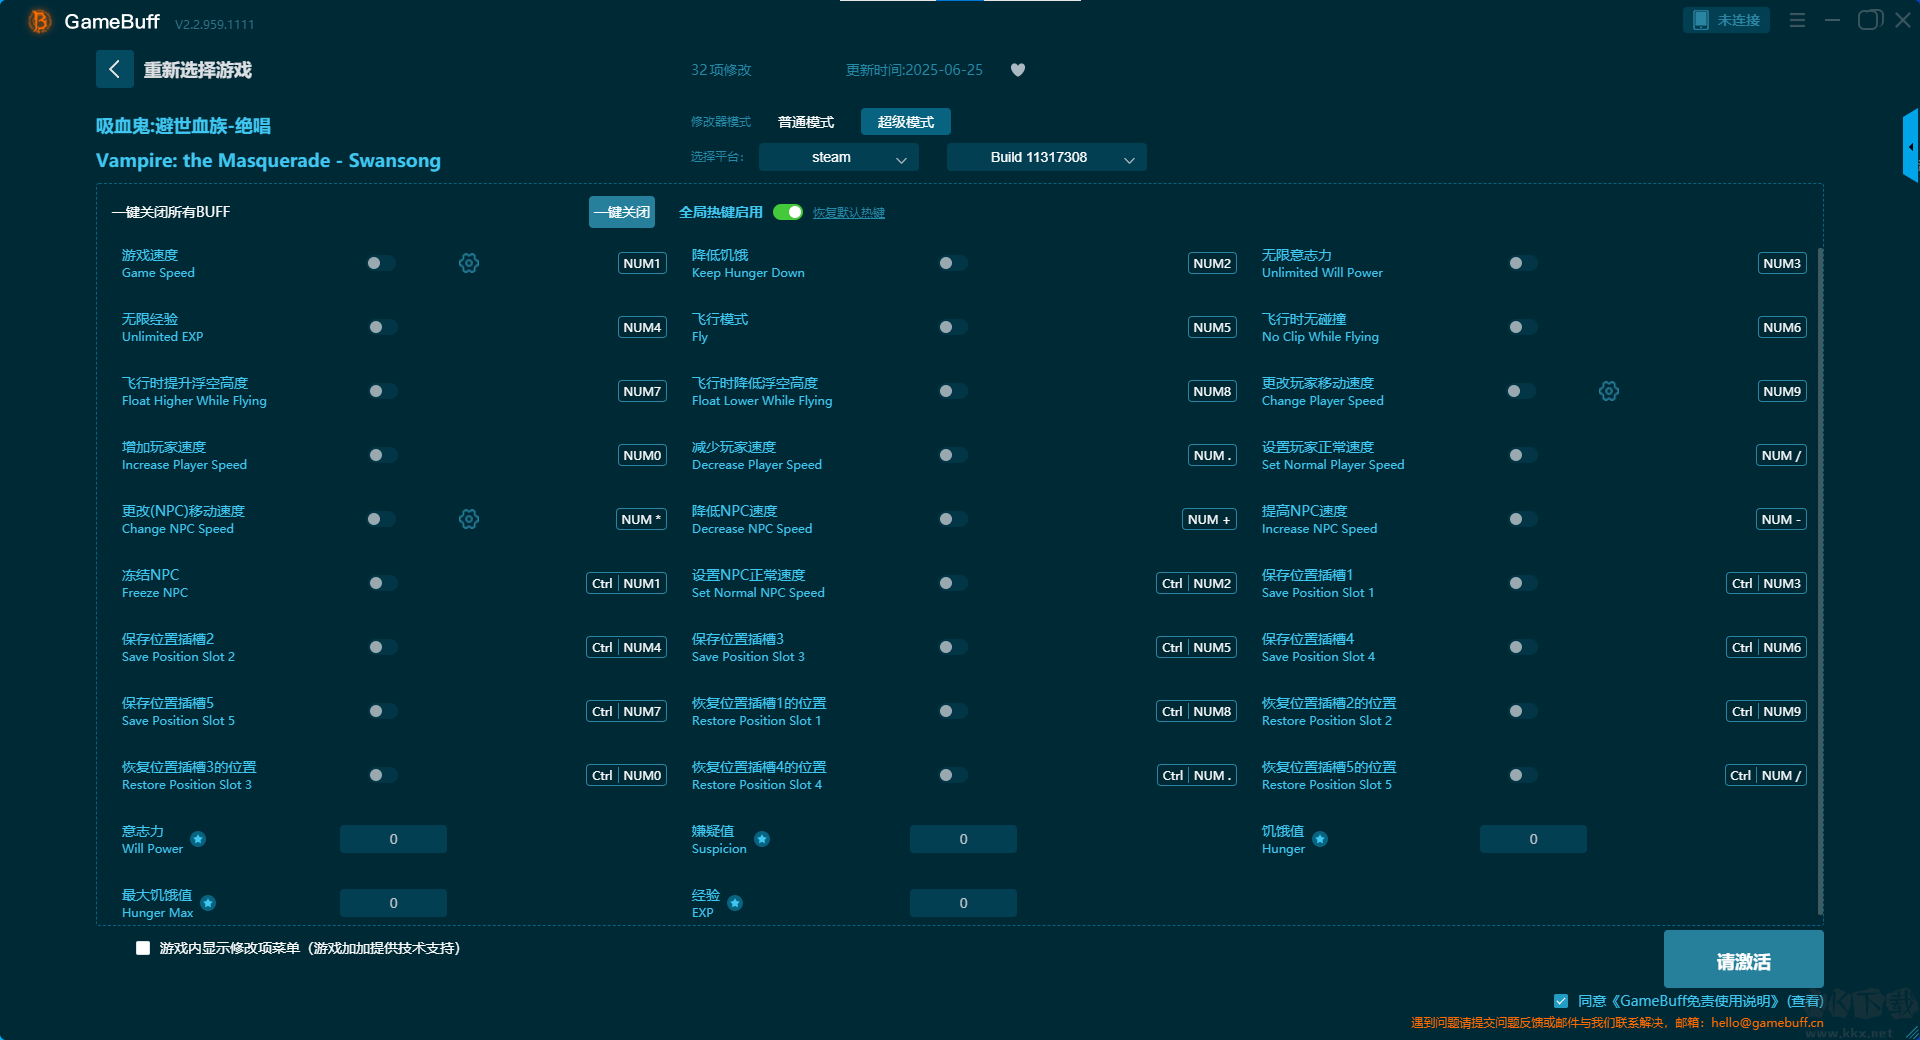Image resolution: width=1920 pixels, height=1040 pixels.
Task: Click the Hunger value input field
Action: tap(1532, 839)
